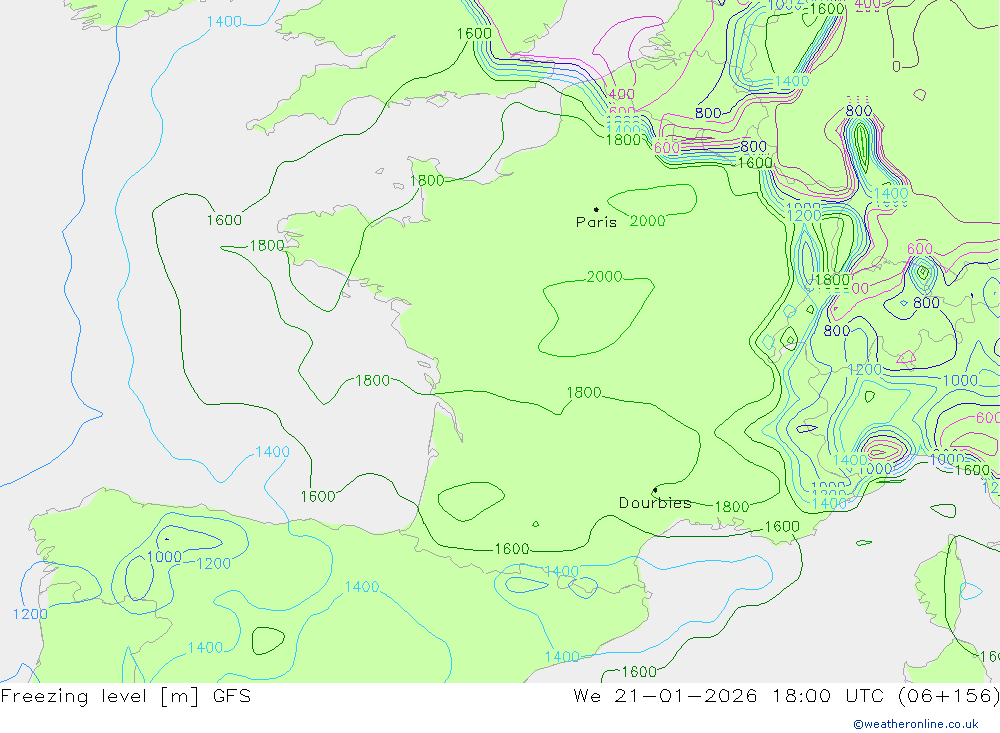
Task: Click the 'Freezing level [m] GFS' title
Action: pyautogui.click(x=126, y=695)
